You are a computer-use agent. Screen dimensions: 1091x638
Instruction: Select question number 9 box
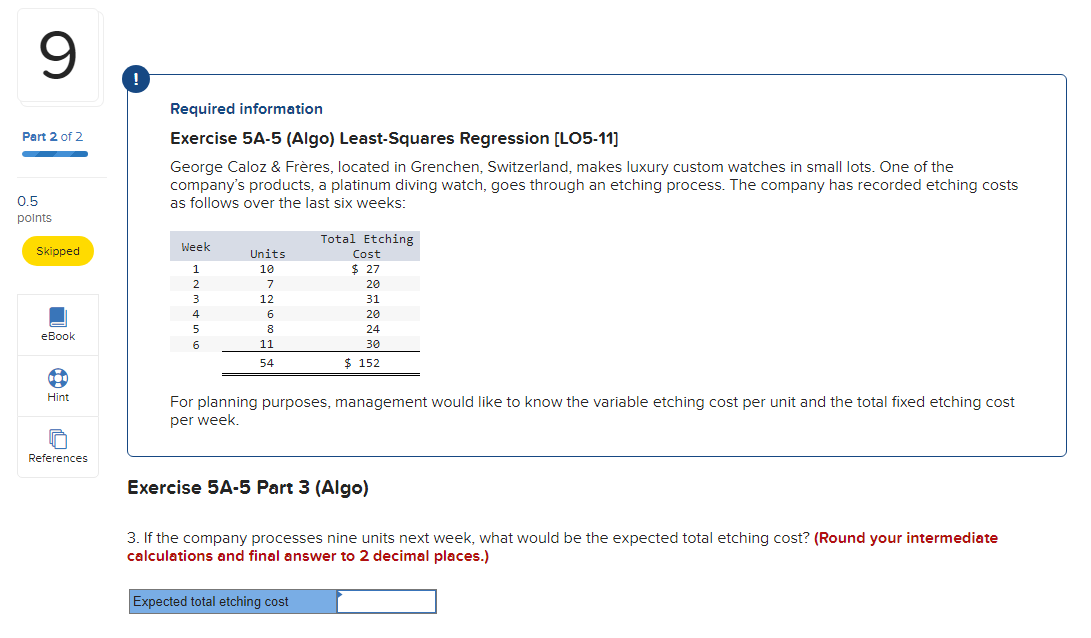[x=58, y=56]
